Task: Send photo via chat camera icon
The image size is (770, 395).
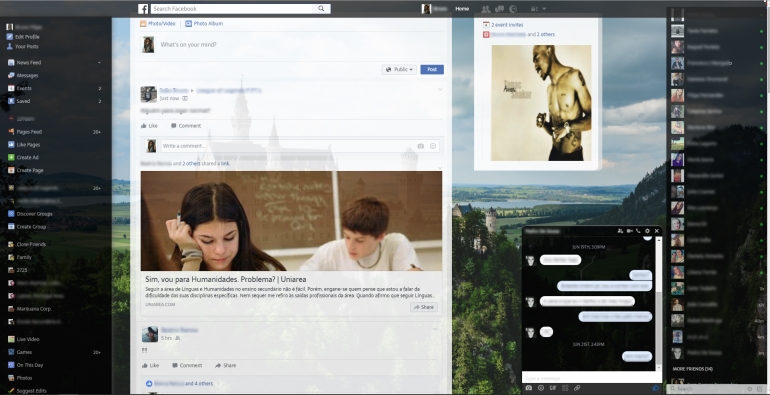Action: coord(528,388)
